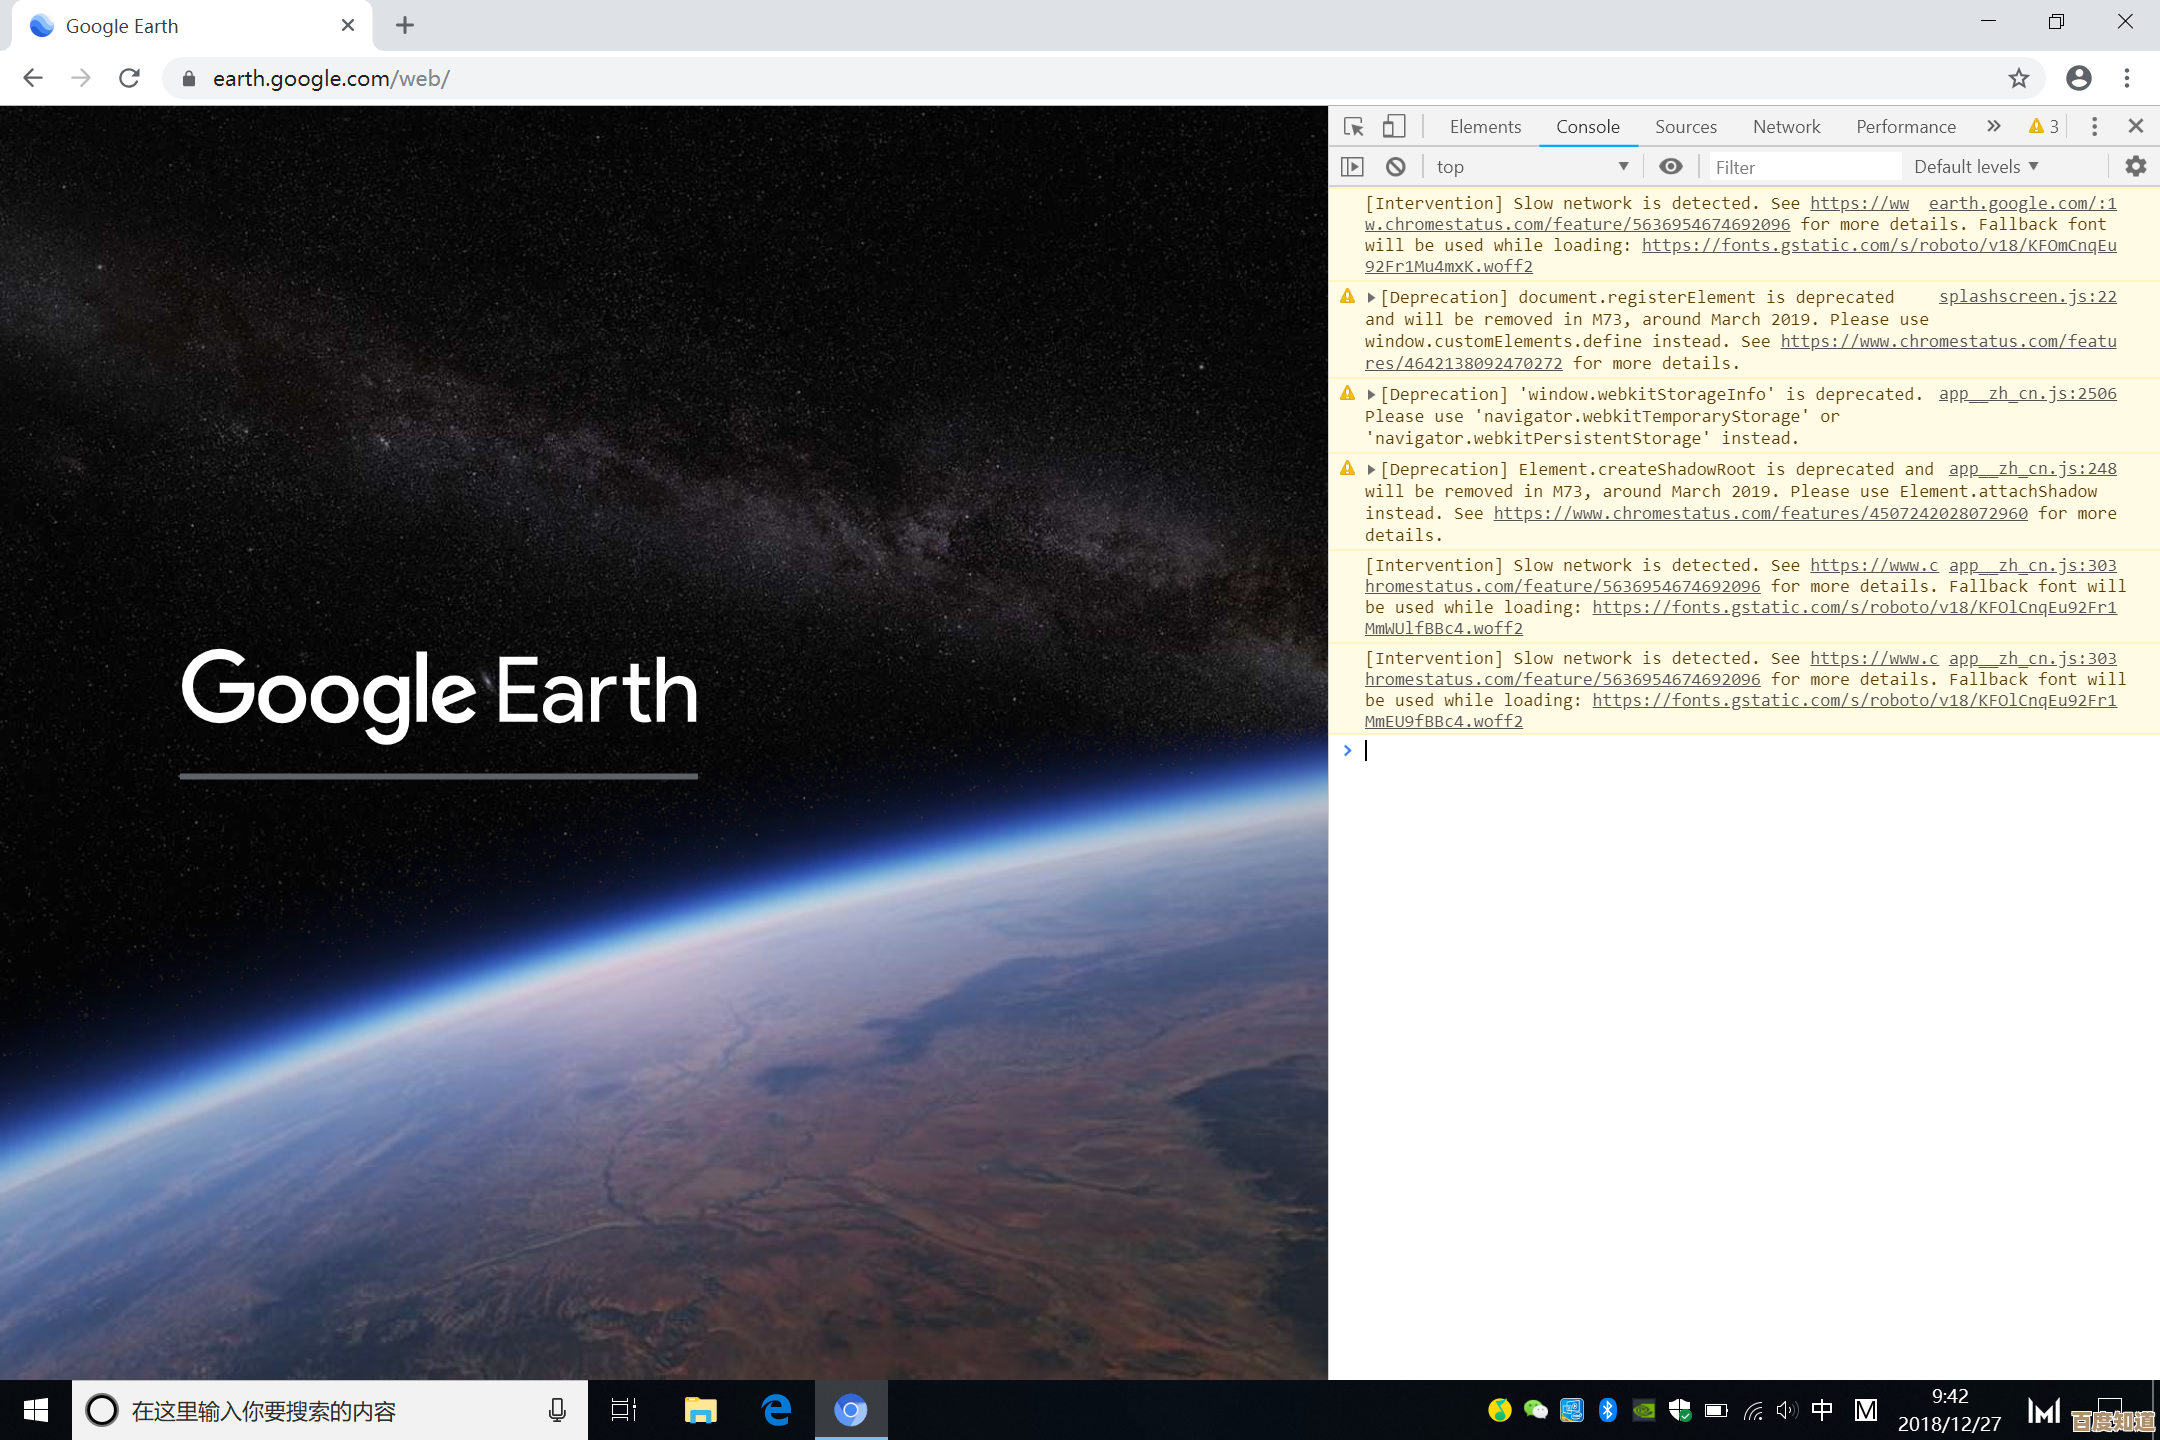
Task: Open console settings gear icon
Action: click(x=2136, y=167)
